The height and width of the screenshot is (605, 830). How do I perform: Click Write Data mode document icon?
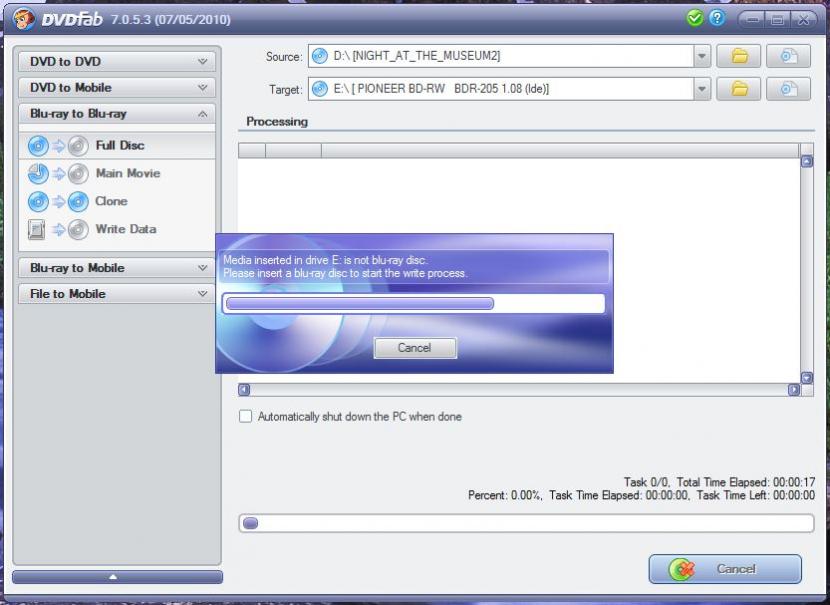36,230
